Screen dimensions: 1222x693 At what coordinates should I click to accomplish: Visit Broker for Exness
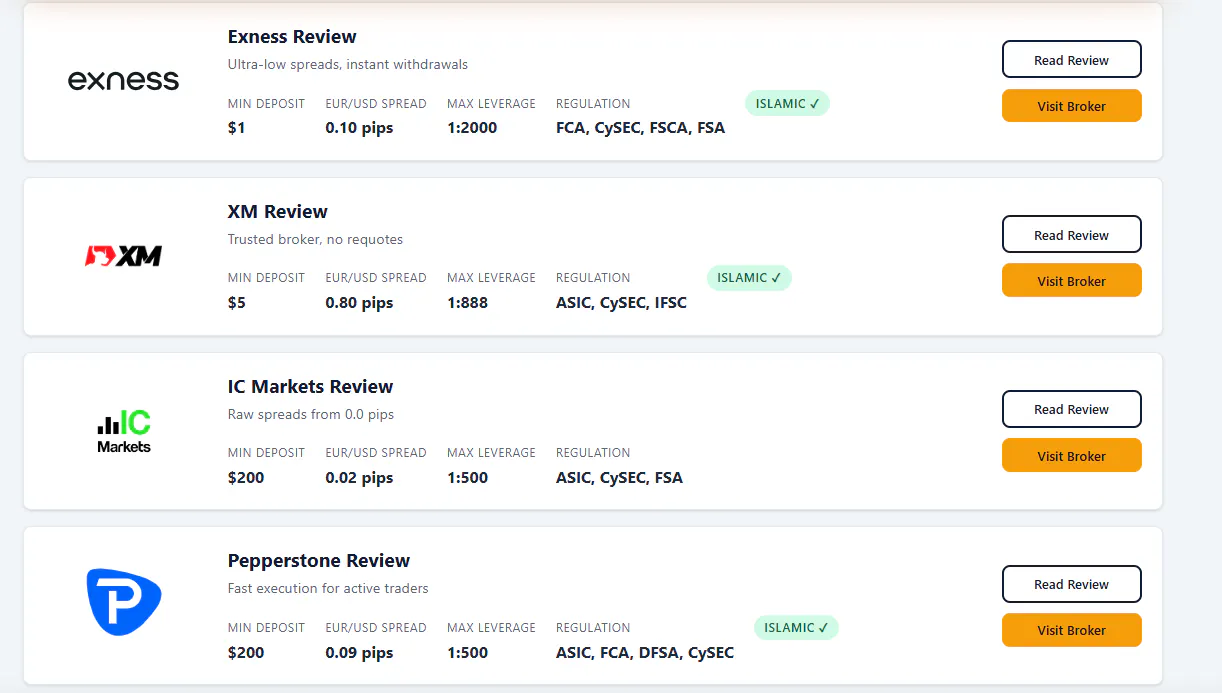pos(1071,106)
